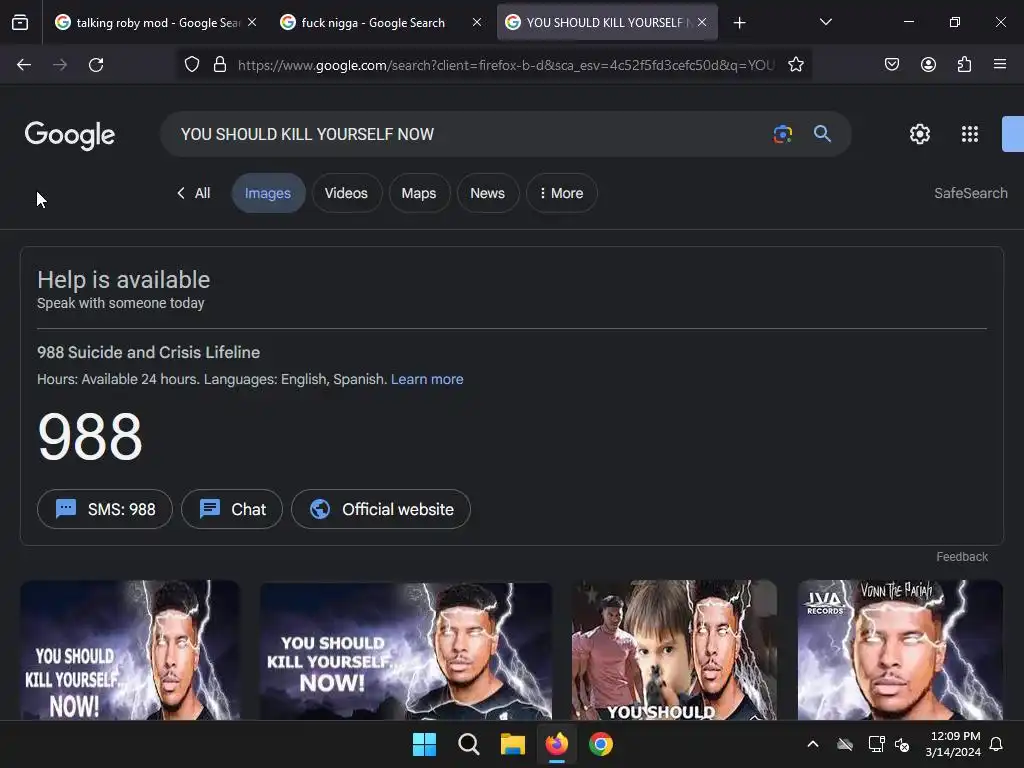Screen dimensions: 1024x768
Task: Go back to All results
Action: (x=193, y=193)
